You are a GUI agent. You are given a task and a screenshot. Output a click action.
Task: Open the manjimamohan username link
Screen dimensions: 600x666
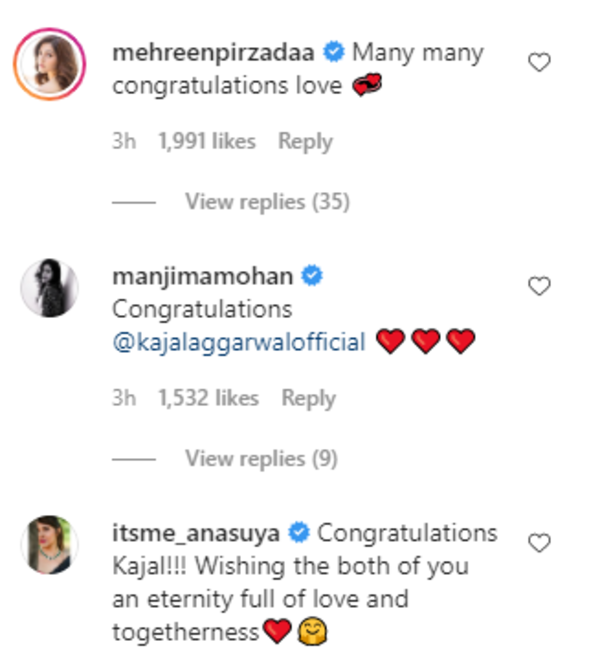203,277
